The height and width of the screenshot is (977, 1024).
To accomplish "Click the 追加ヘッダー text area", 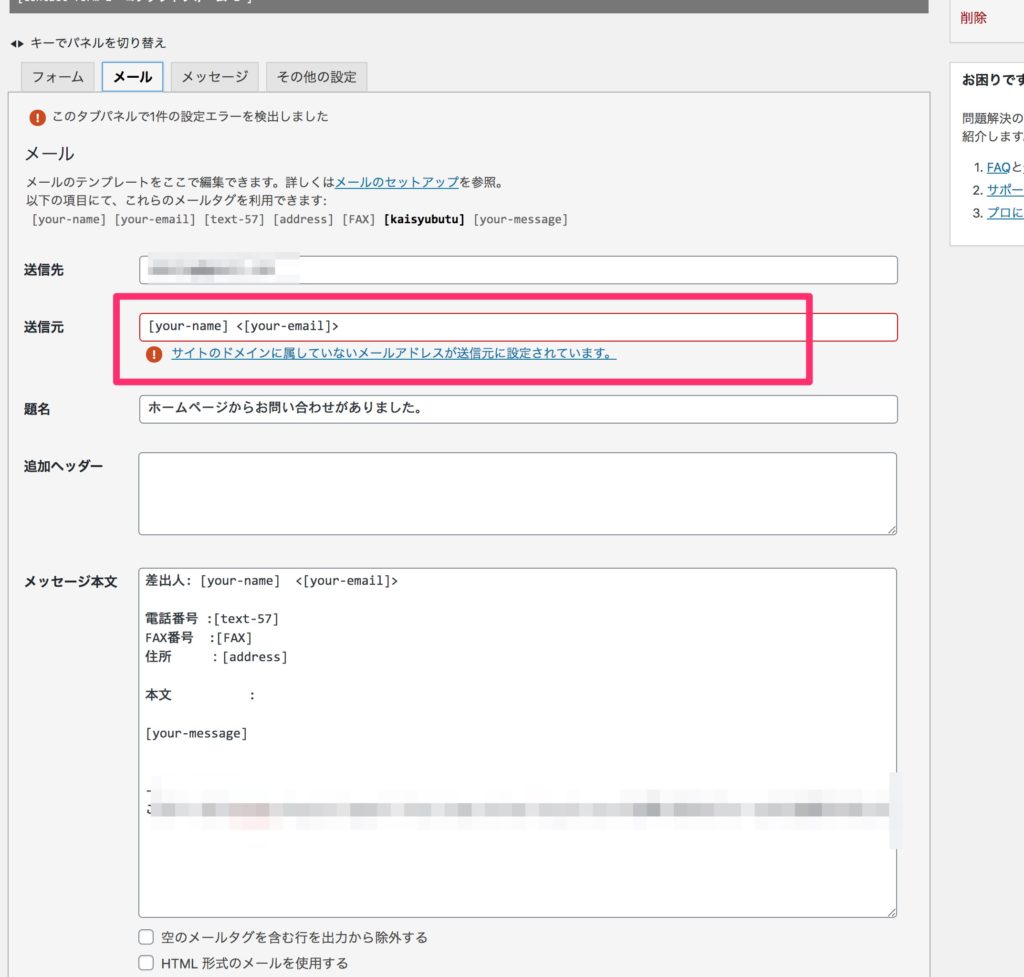I will click(x=517, y=493).
